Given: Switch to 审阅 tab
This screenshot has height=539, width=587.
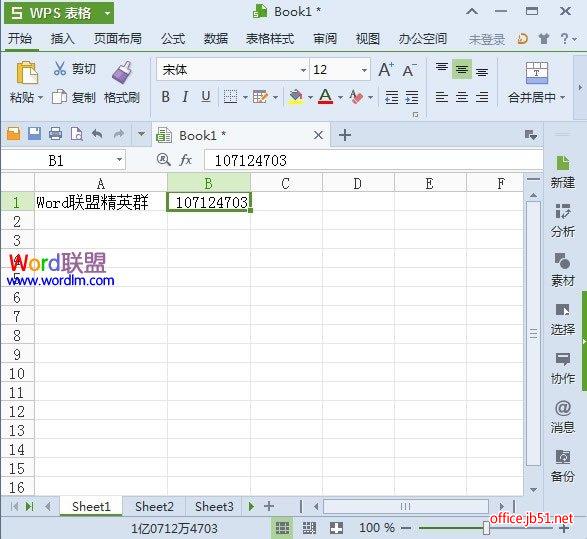Looking at the screenshot, I should click(x=325, y=39).
